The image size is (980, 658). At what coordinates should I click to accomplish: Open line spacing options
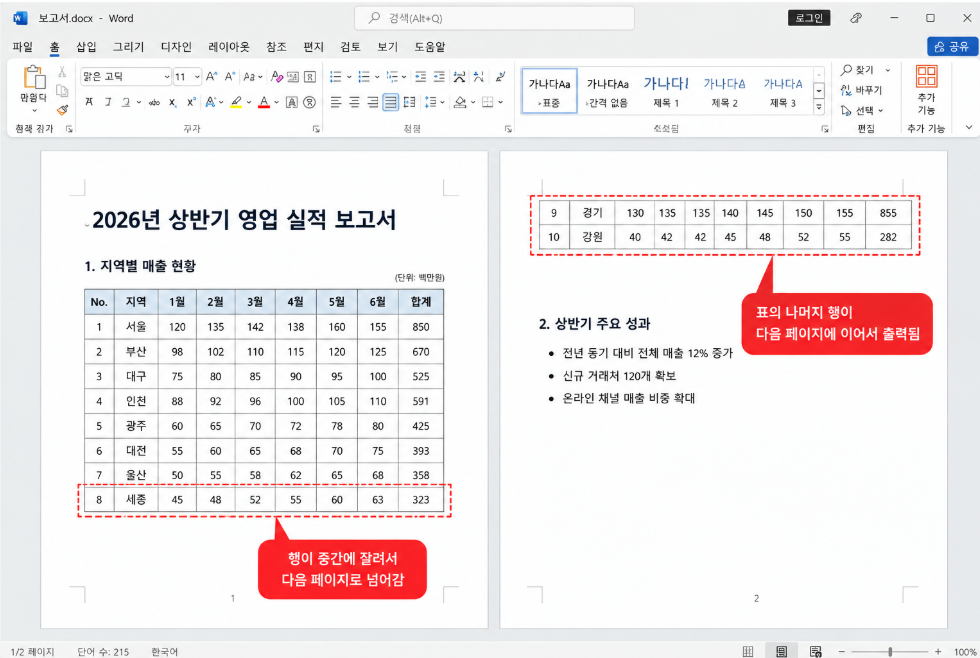[x=433, y=102]
